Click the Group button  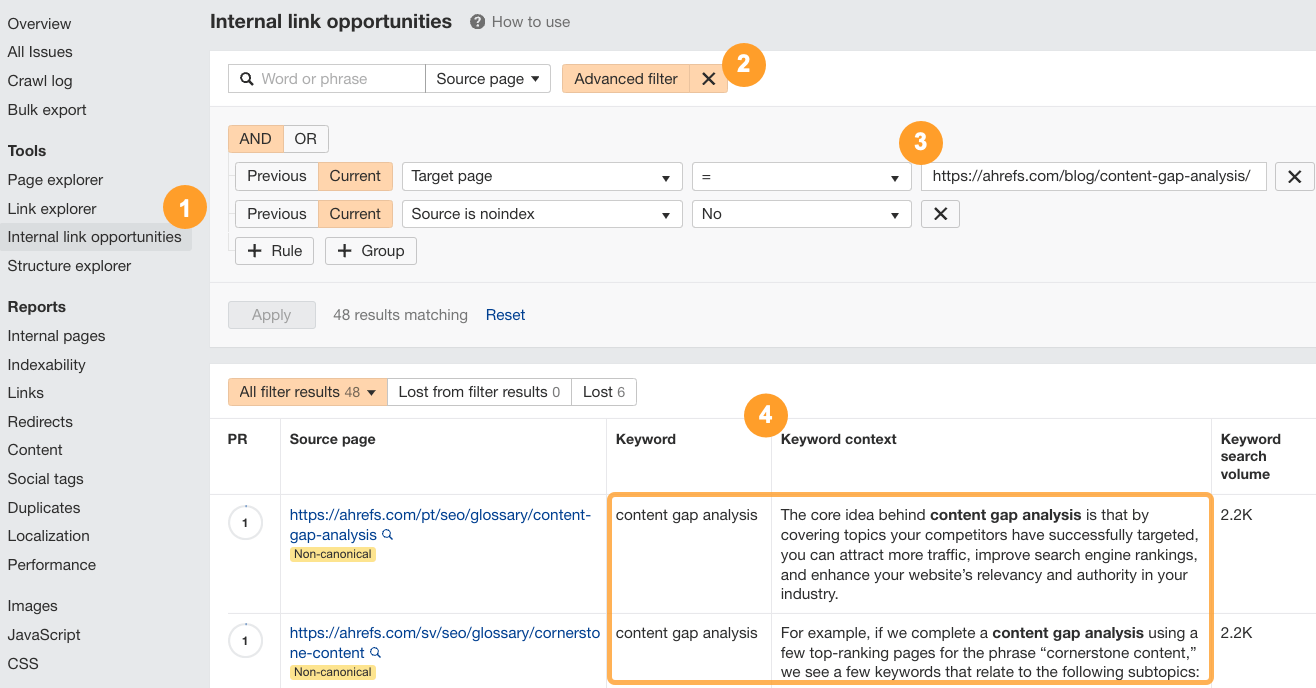pyautogui.click(x=370, y=251)
